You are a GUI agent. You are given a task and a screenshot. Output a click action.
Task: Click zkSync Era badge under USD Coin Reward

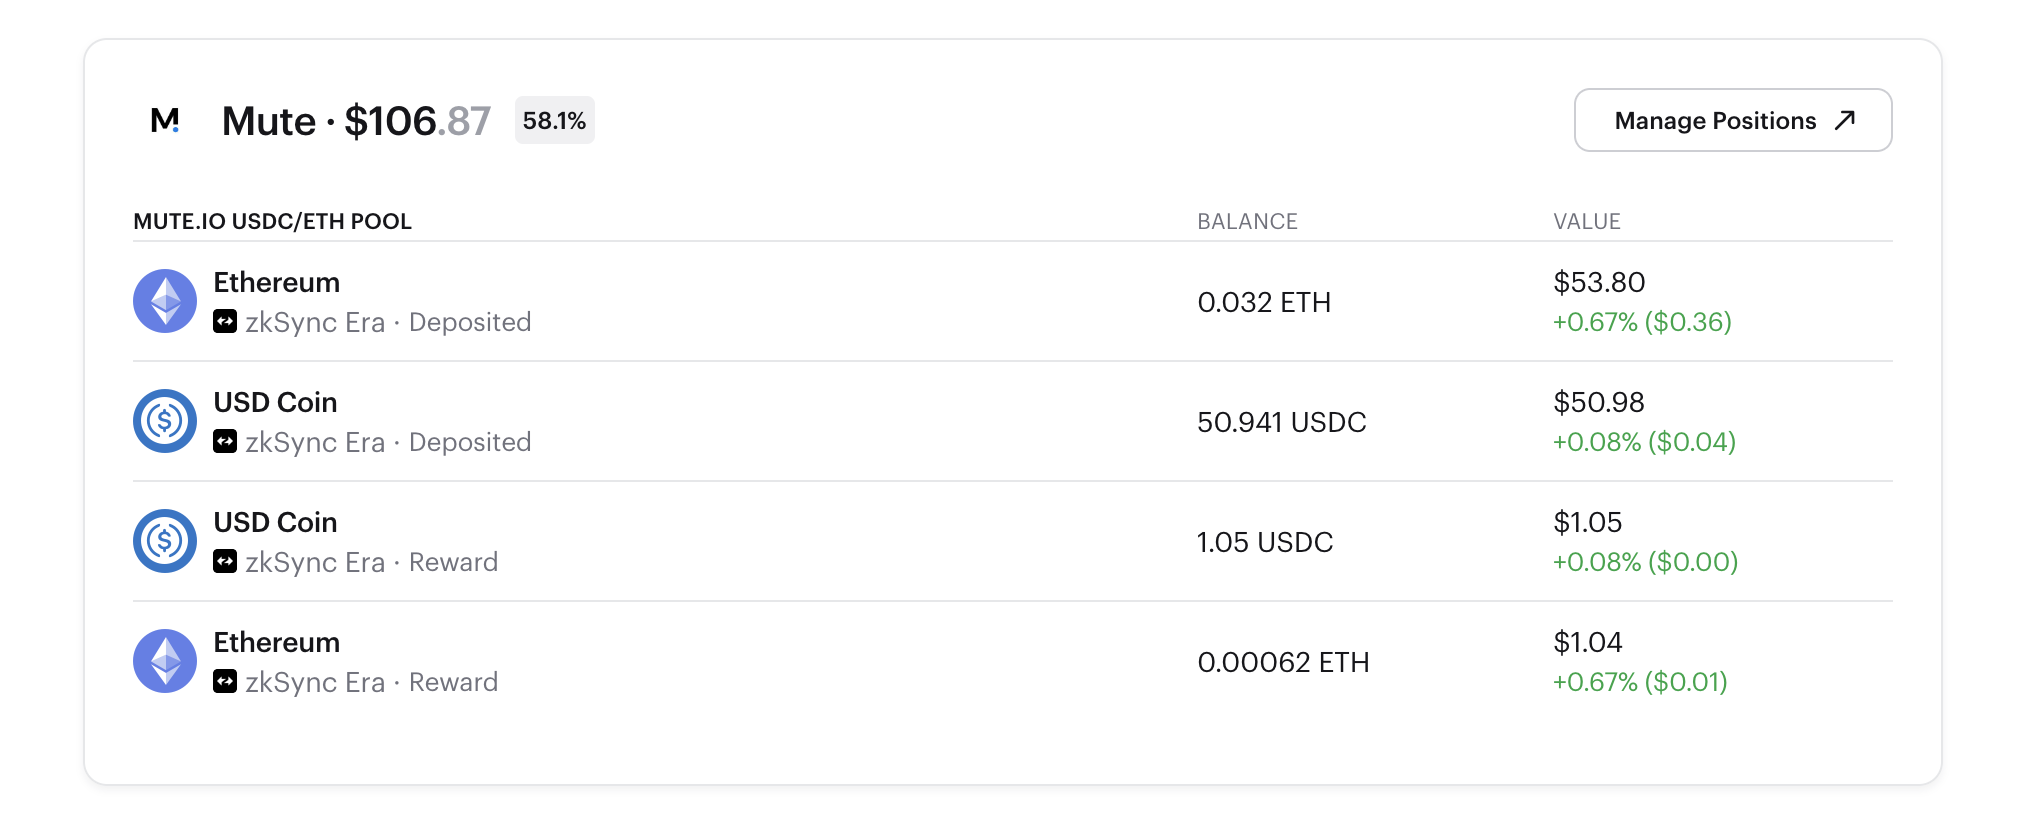tap(225, 562)
